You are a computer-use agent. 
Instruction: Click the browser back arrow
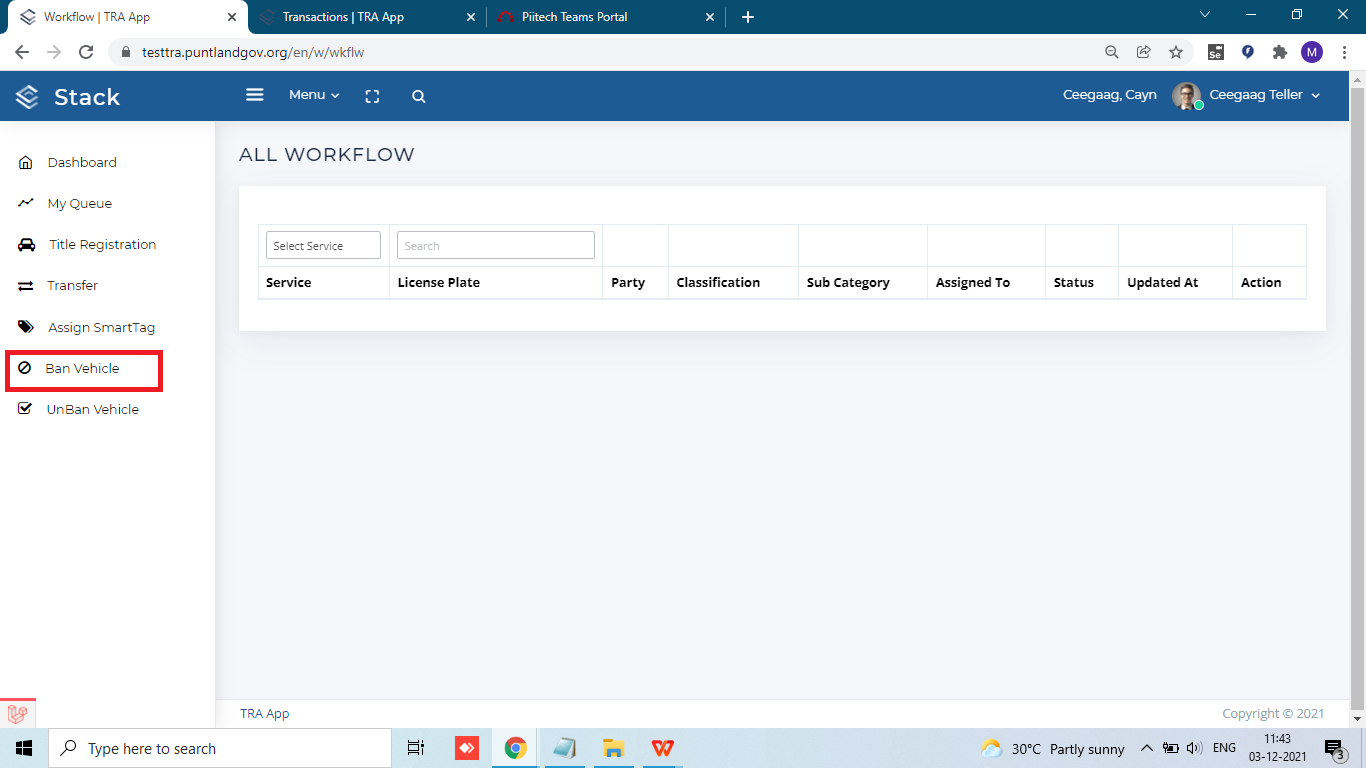point(22,52)
